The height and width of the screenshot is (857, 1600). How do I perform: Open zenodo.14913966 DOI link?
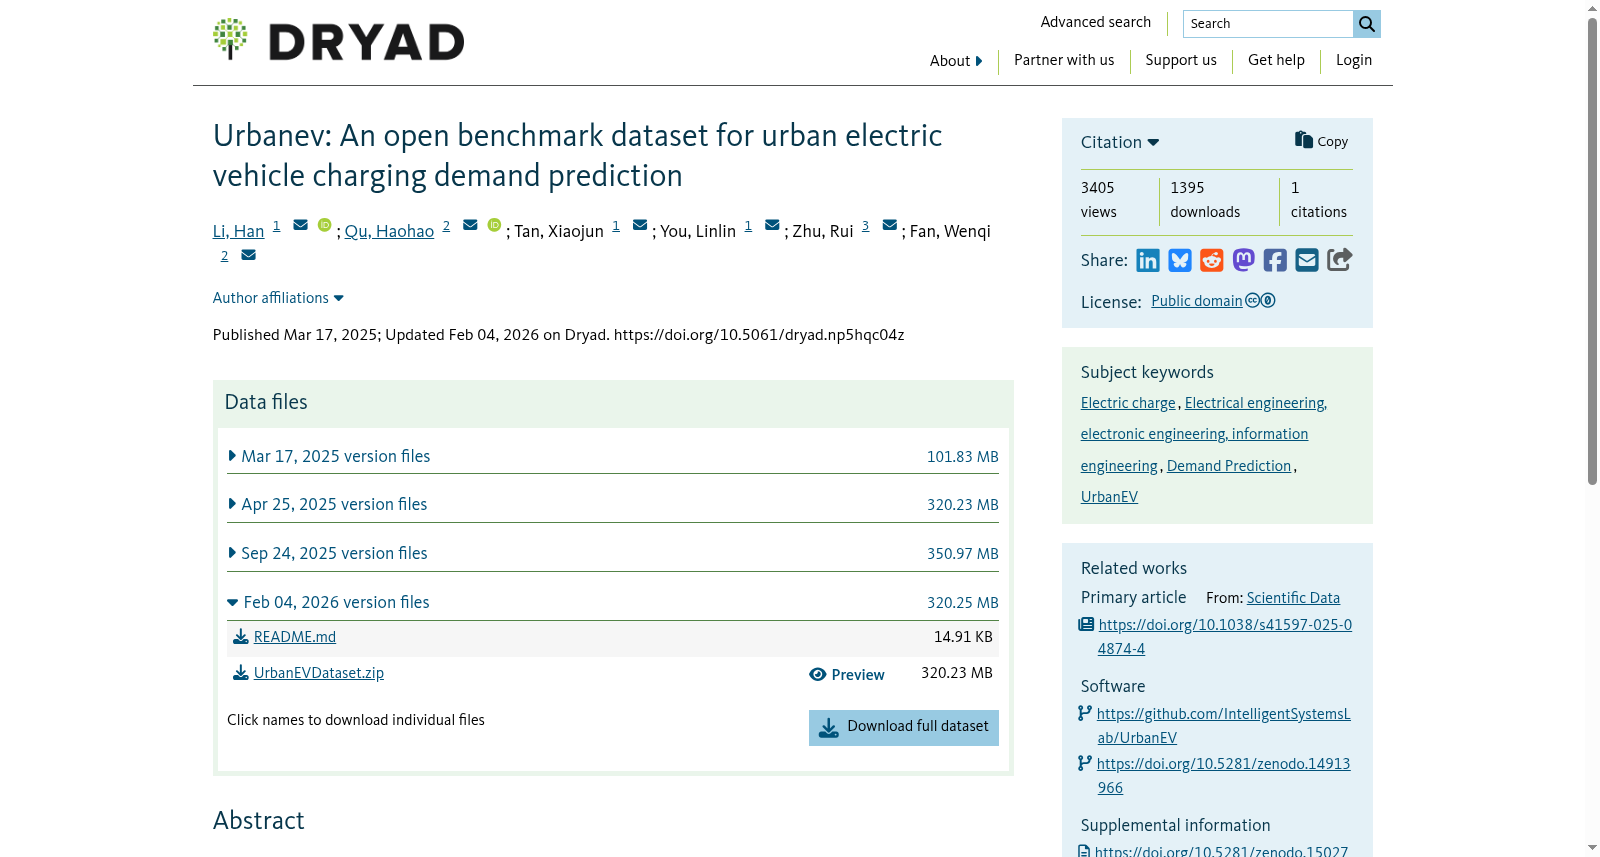tap(1224, 776)
